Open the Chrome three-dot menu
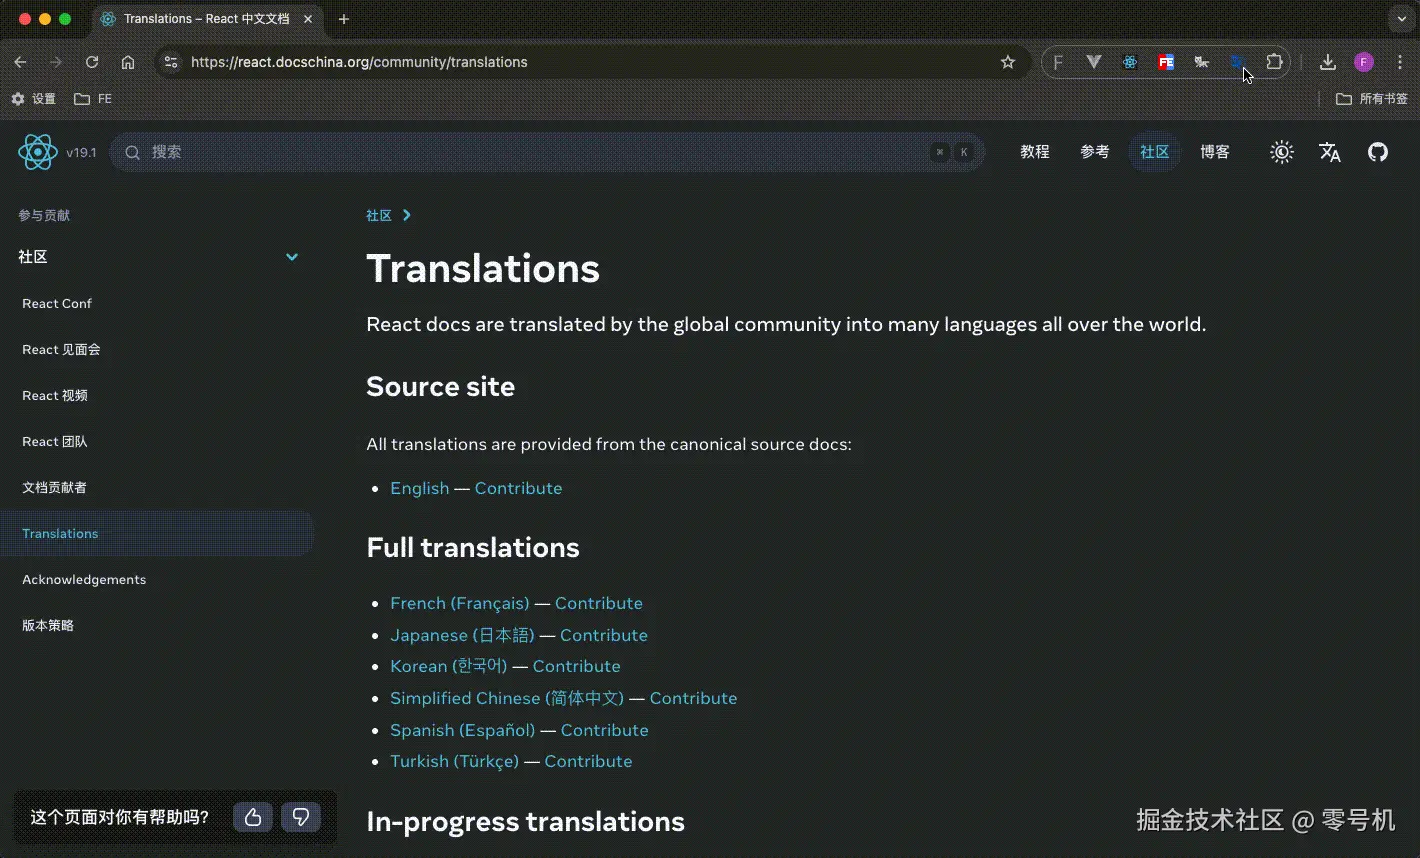This screenshot has height=858, width=1420. tap(1400, 62)
